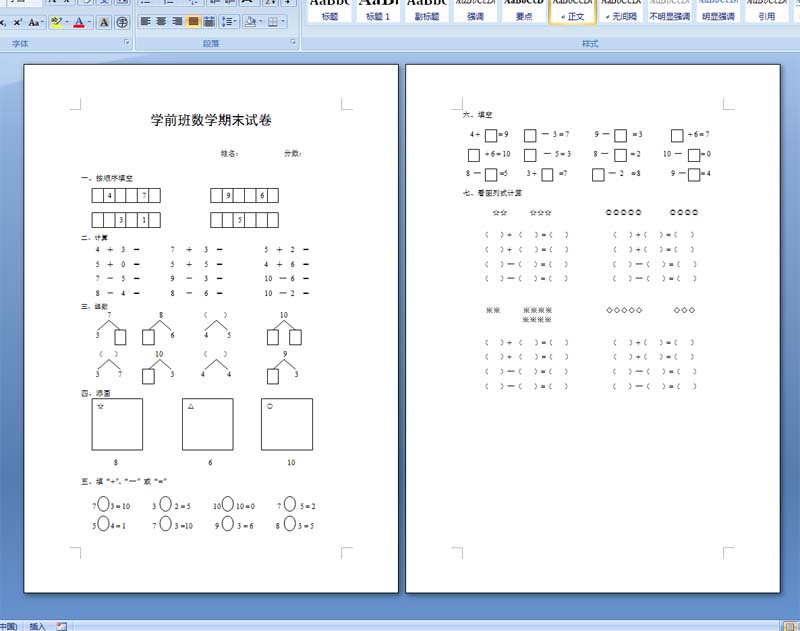Apply the 副标题 style

pos(427,11)
